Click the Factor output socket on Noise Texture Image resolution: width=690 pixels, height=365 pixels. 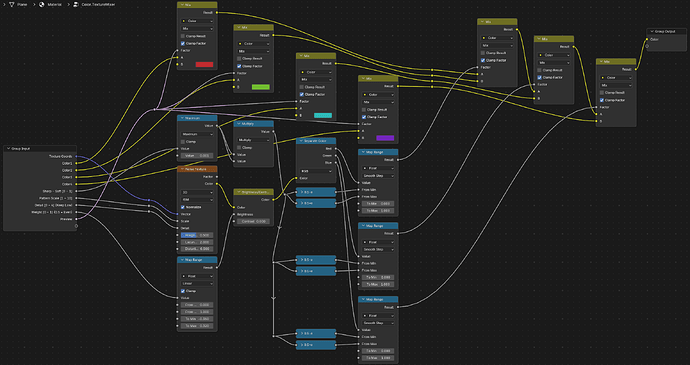point(217,177)
